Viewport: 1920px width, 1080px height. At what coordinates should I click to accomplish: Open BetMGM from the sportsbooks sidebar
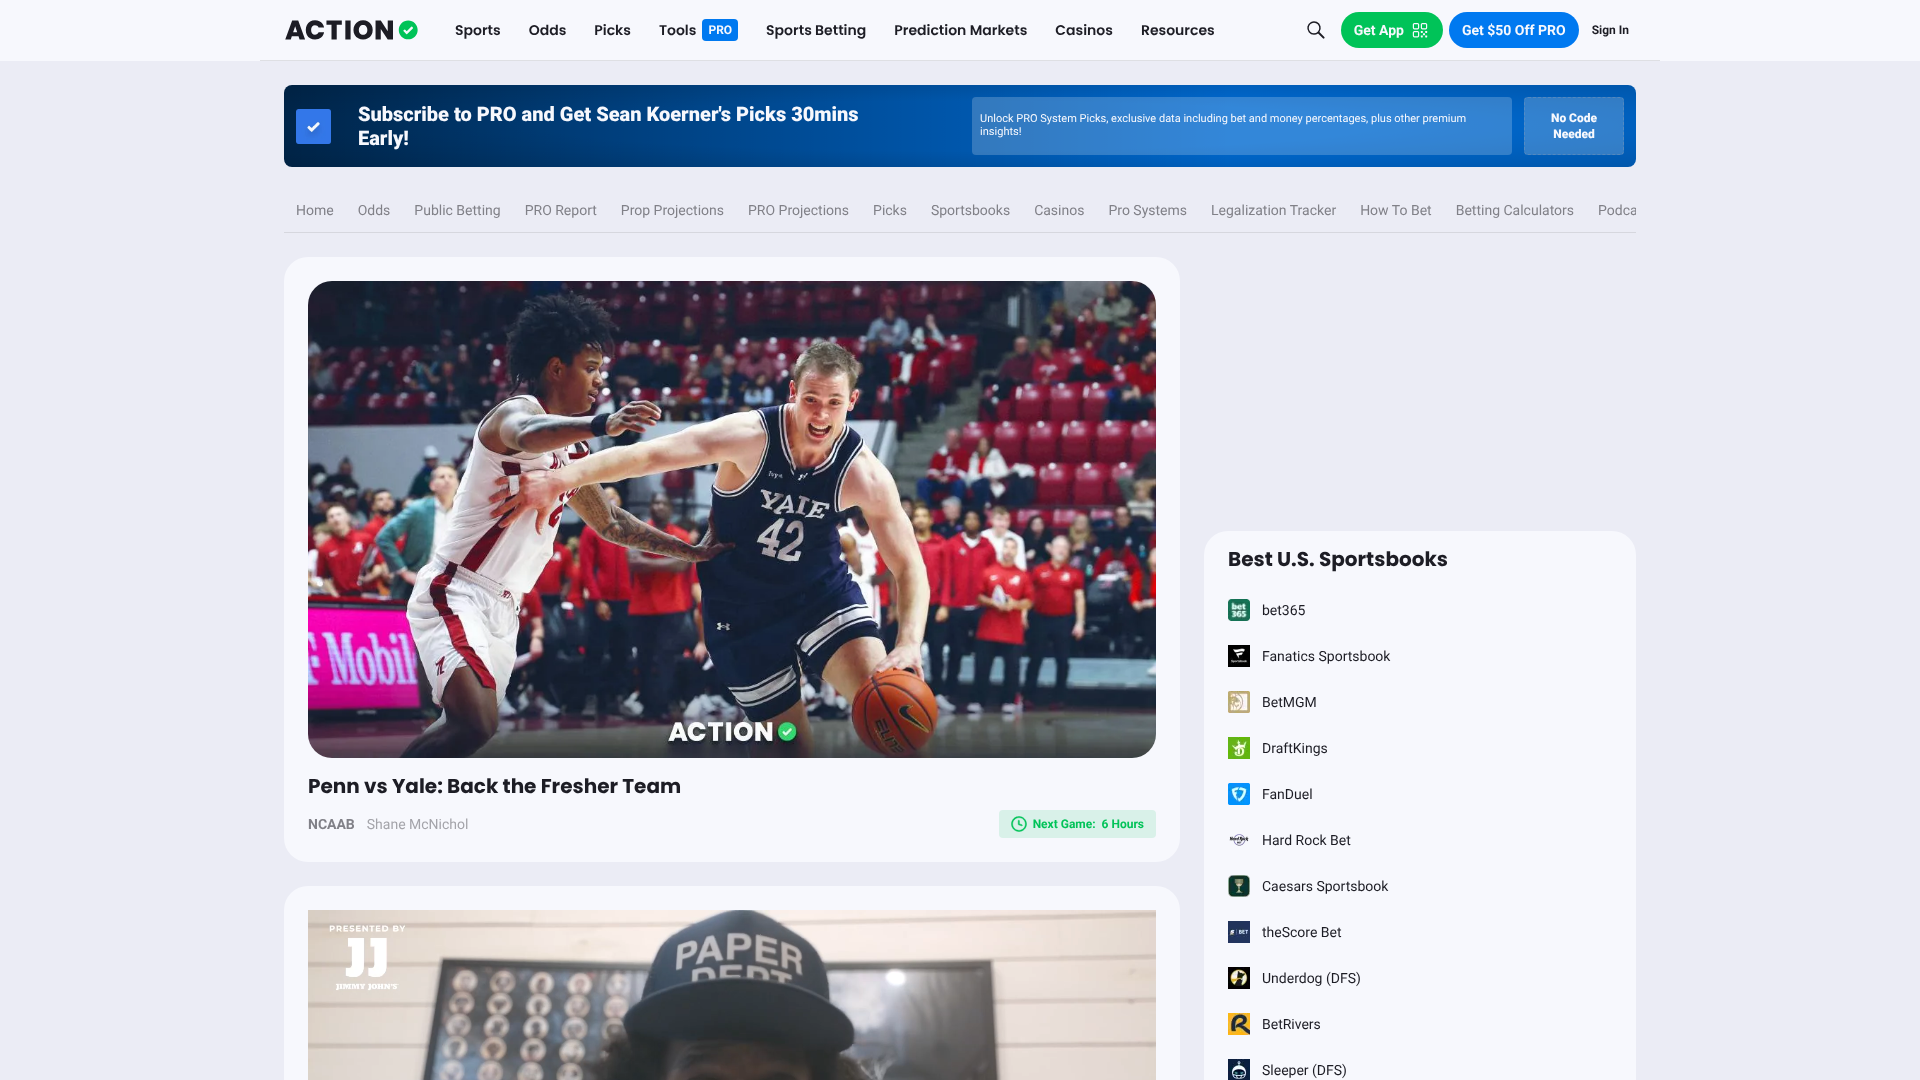(x=1286, y=702)
